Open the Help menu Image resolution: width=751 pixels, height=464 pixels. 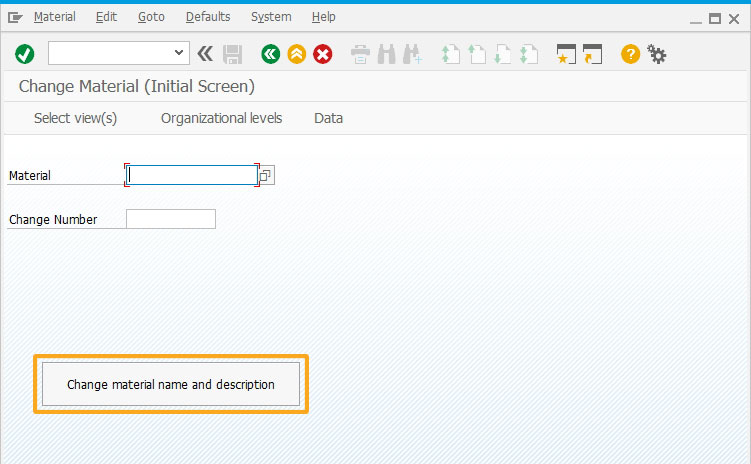324,17
